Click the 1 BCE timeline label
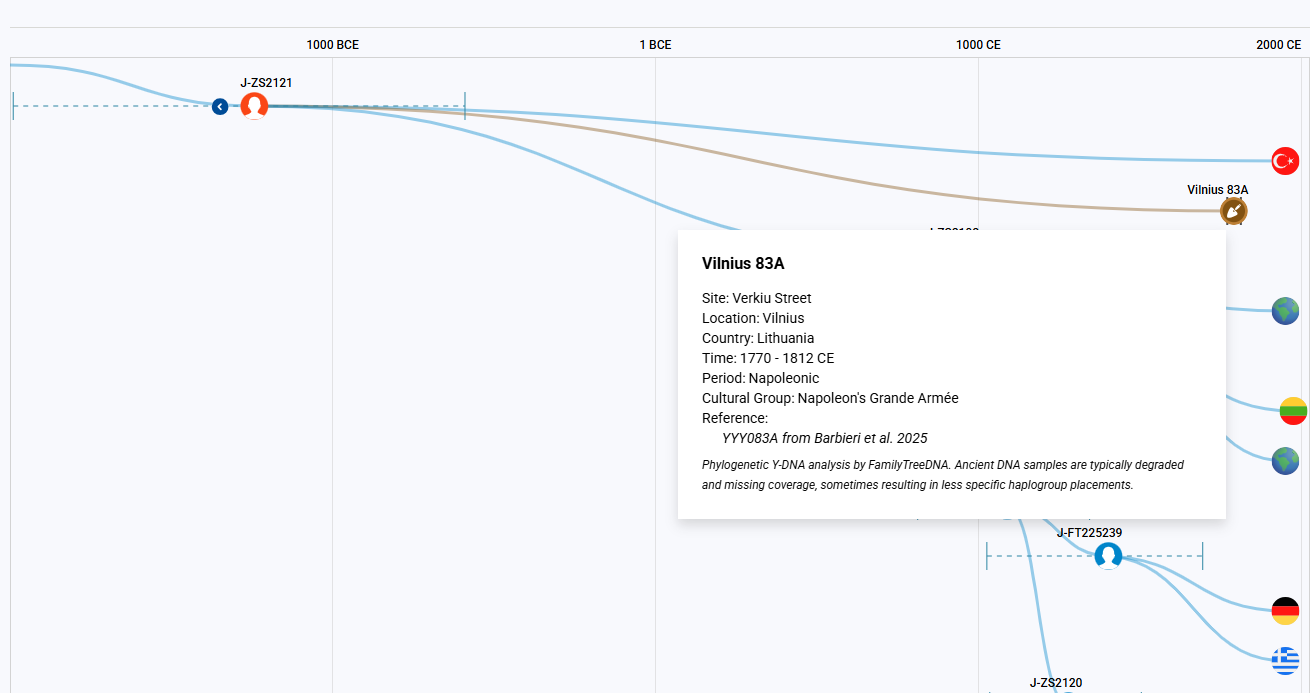 click(x=655, y=45)
